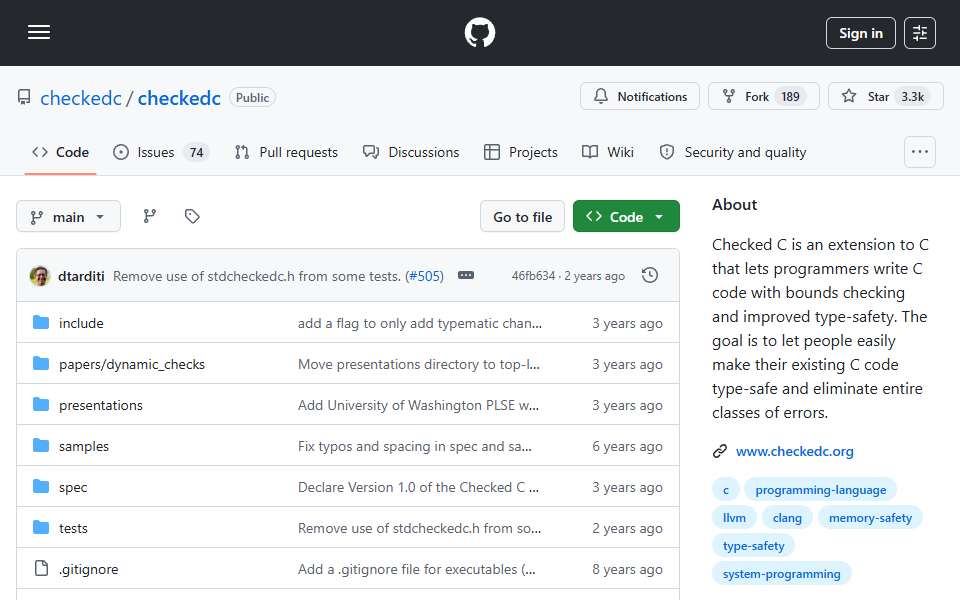Click the Notifications bell button
The image size is (960, 600).
click(x=640, y=97)
